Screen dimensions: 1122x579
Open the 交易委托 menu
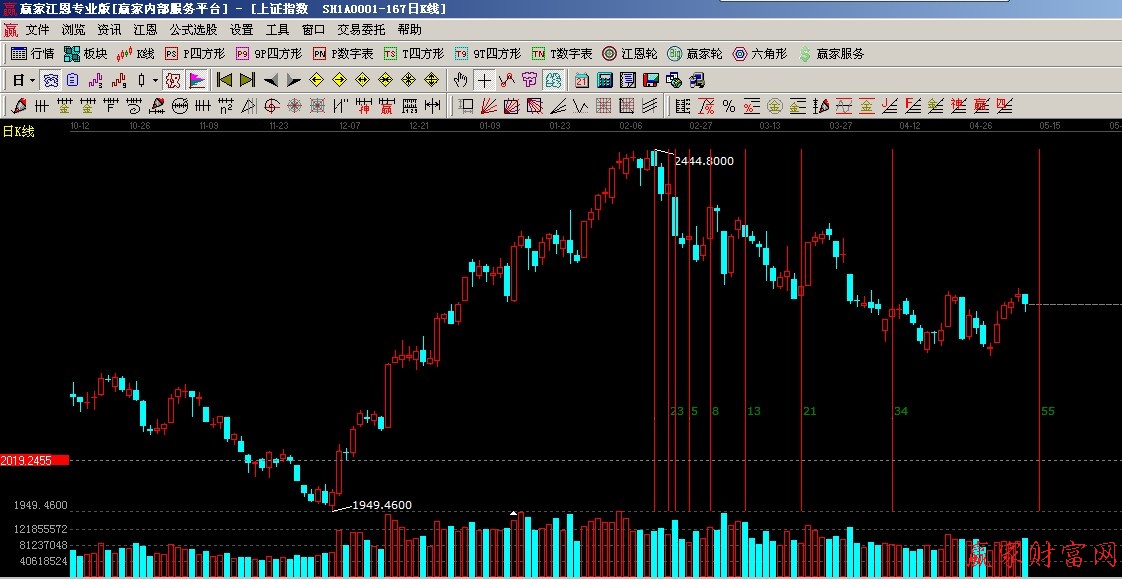(361, 30)
